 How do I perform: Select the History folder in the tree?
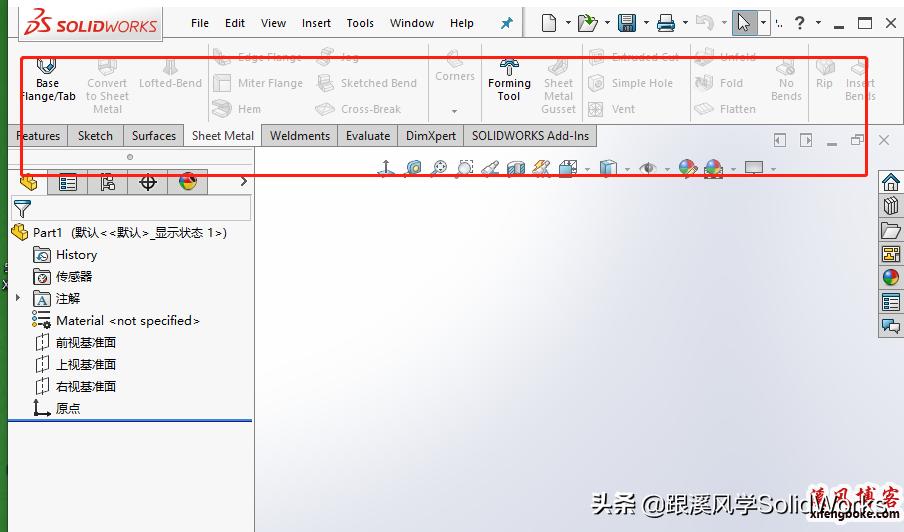point(65,254)
